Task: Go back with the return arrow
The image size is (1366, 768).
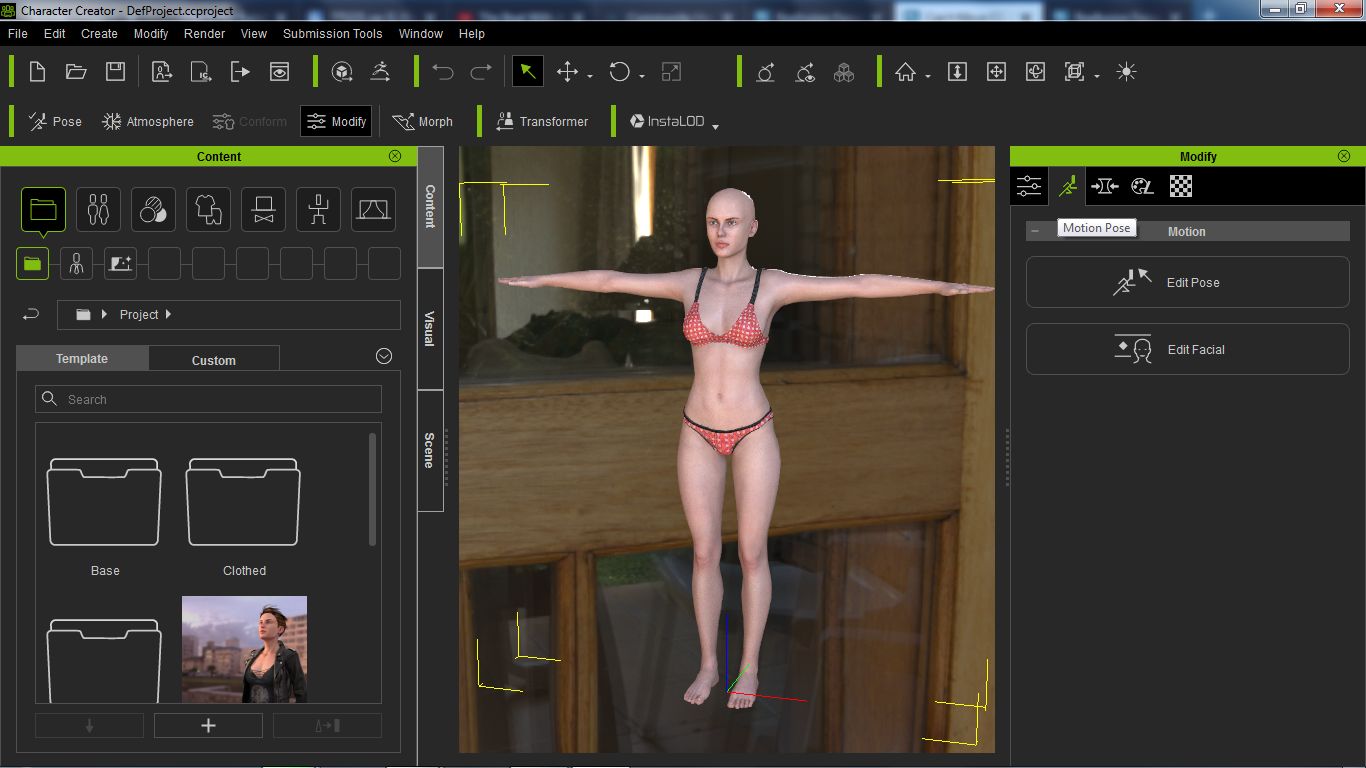Action: coord(31,314)
